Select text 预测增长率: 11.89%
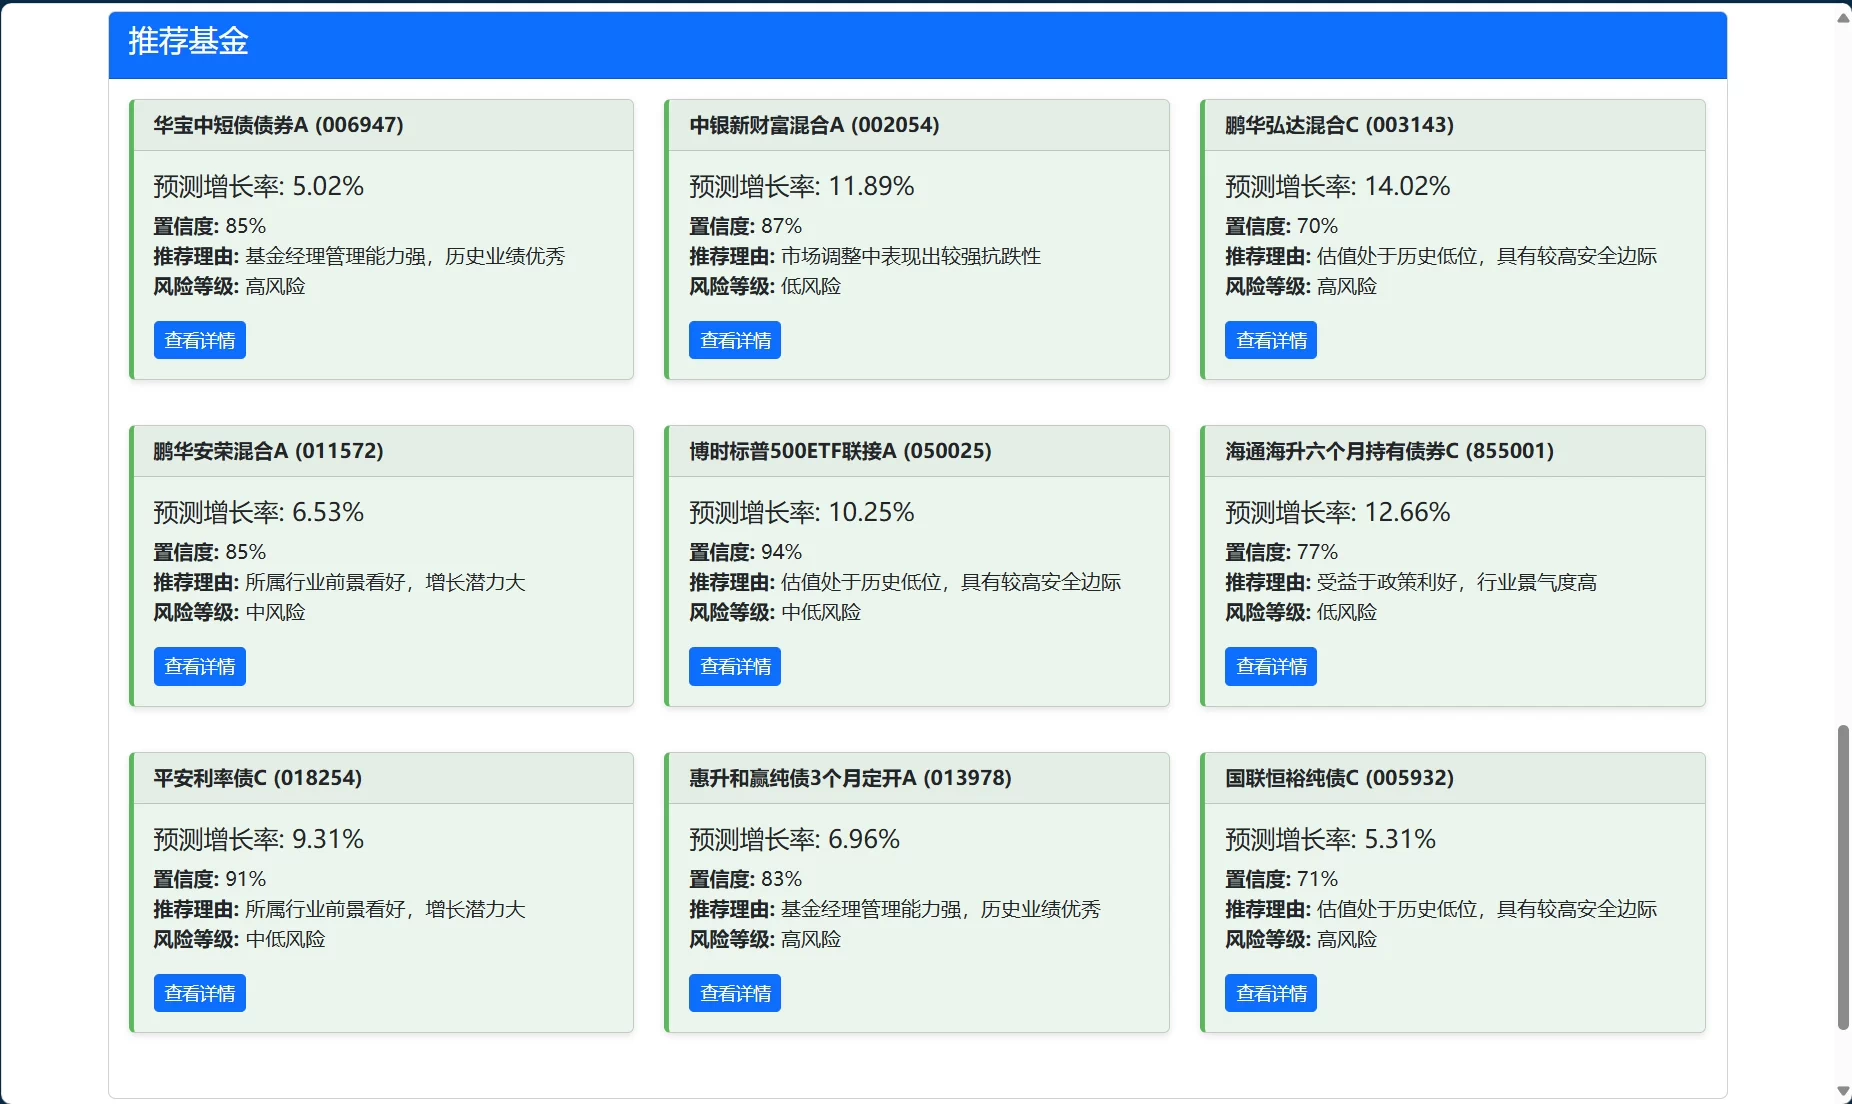 pos(801,186)
